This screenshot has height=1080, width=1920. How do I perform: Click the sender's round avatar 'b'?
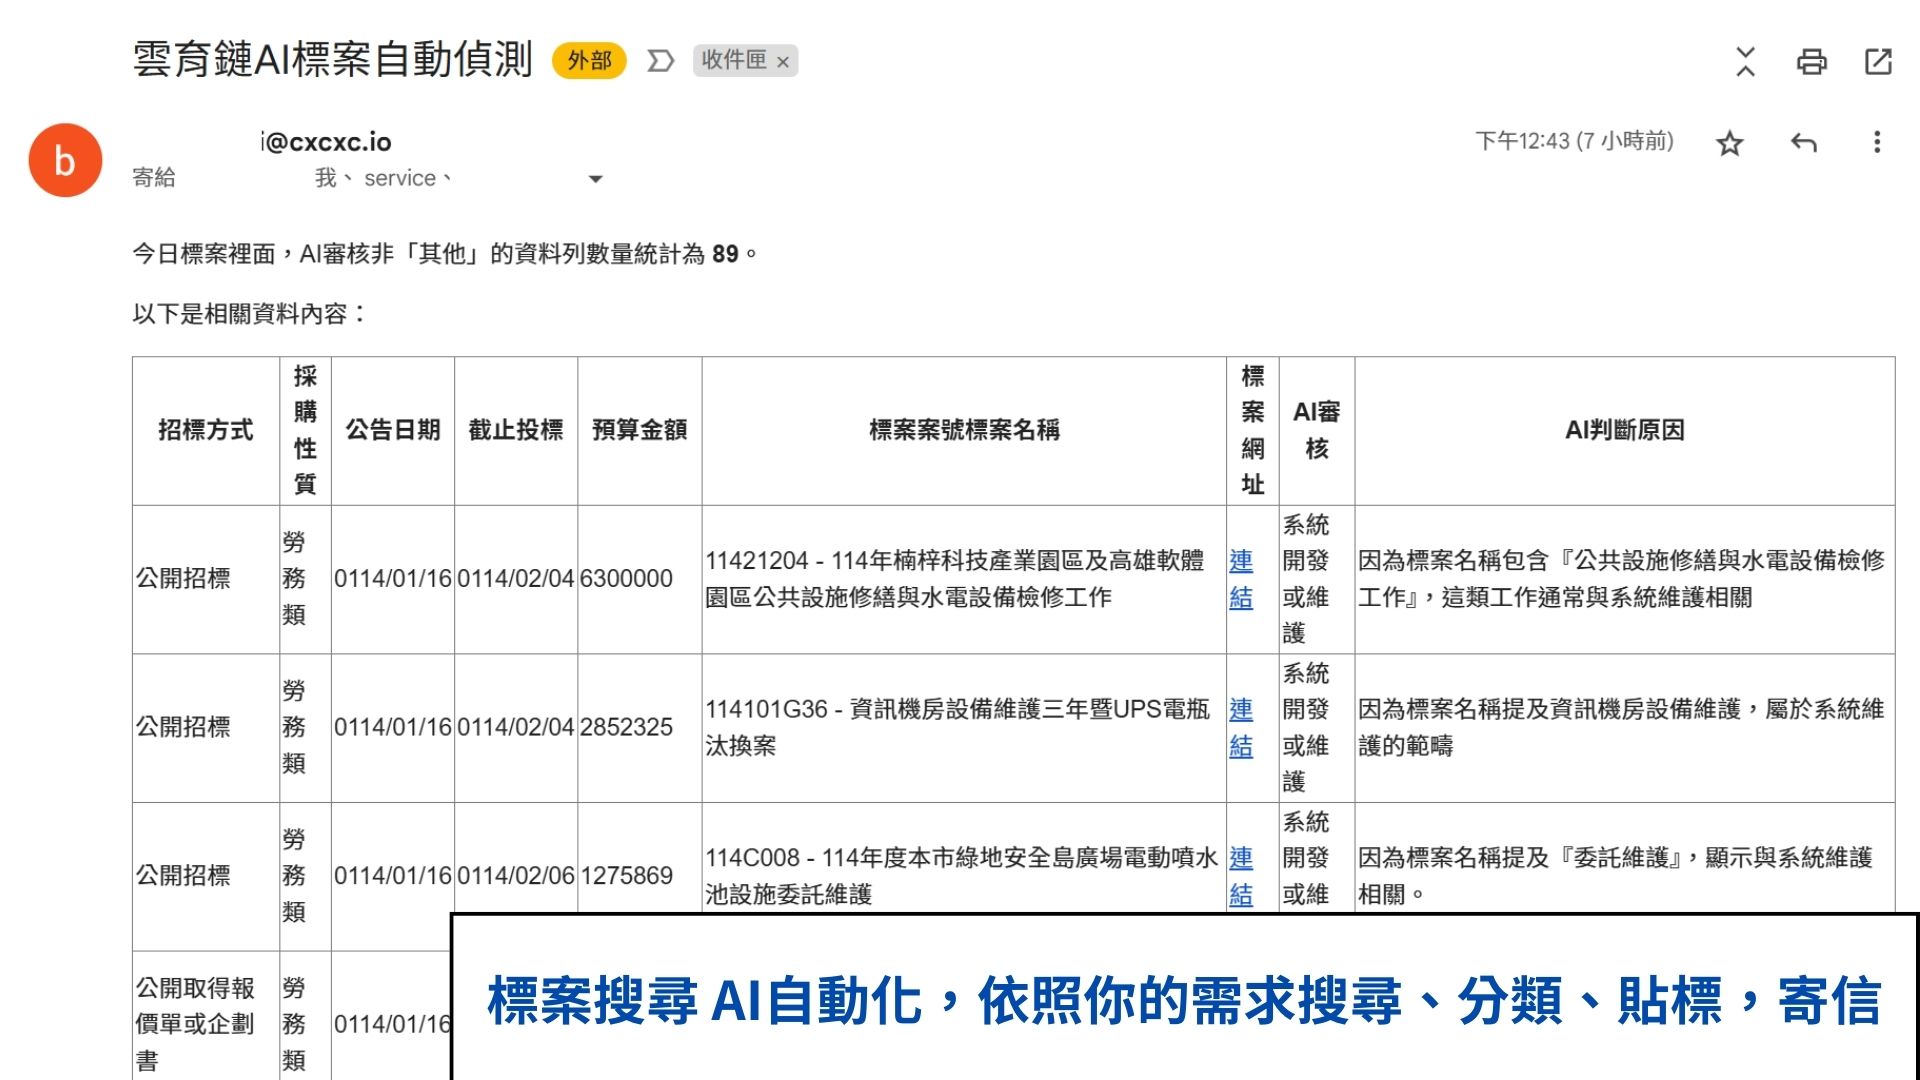[x=65, y=160]
